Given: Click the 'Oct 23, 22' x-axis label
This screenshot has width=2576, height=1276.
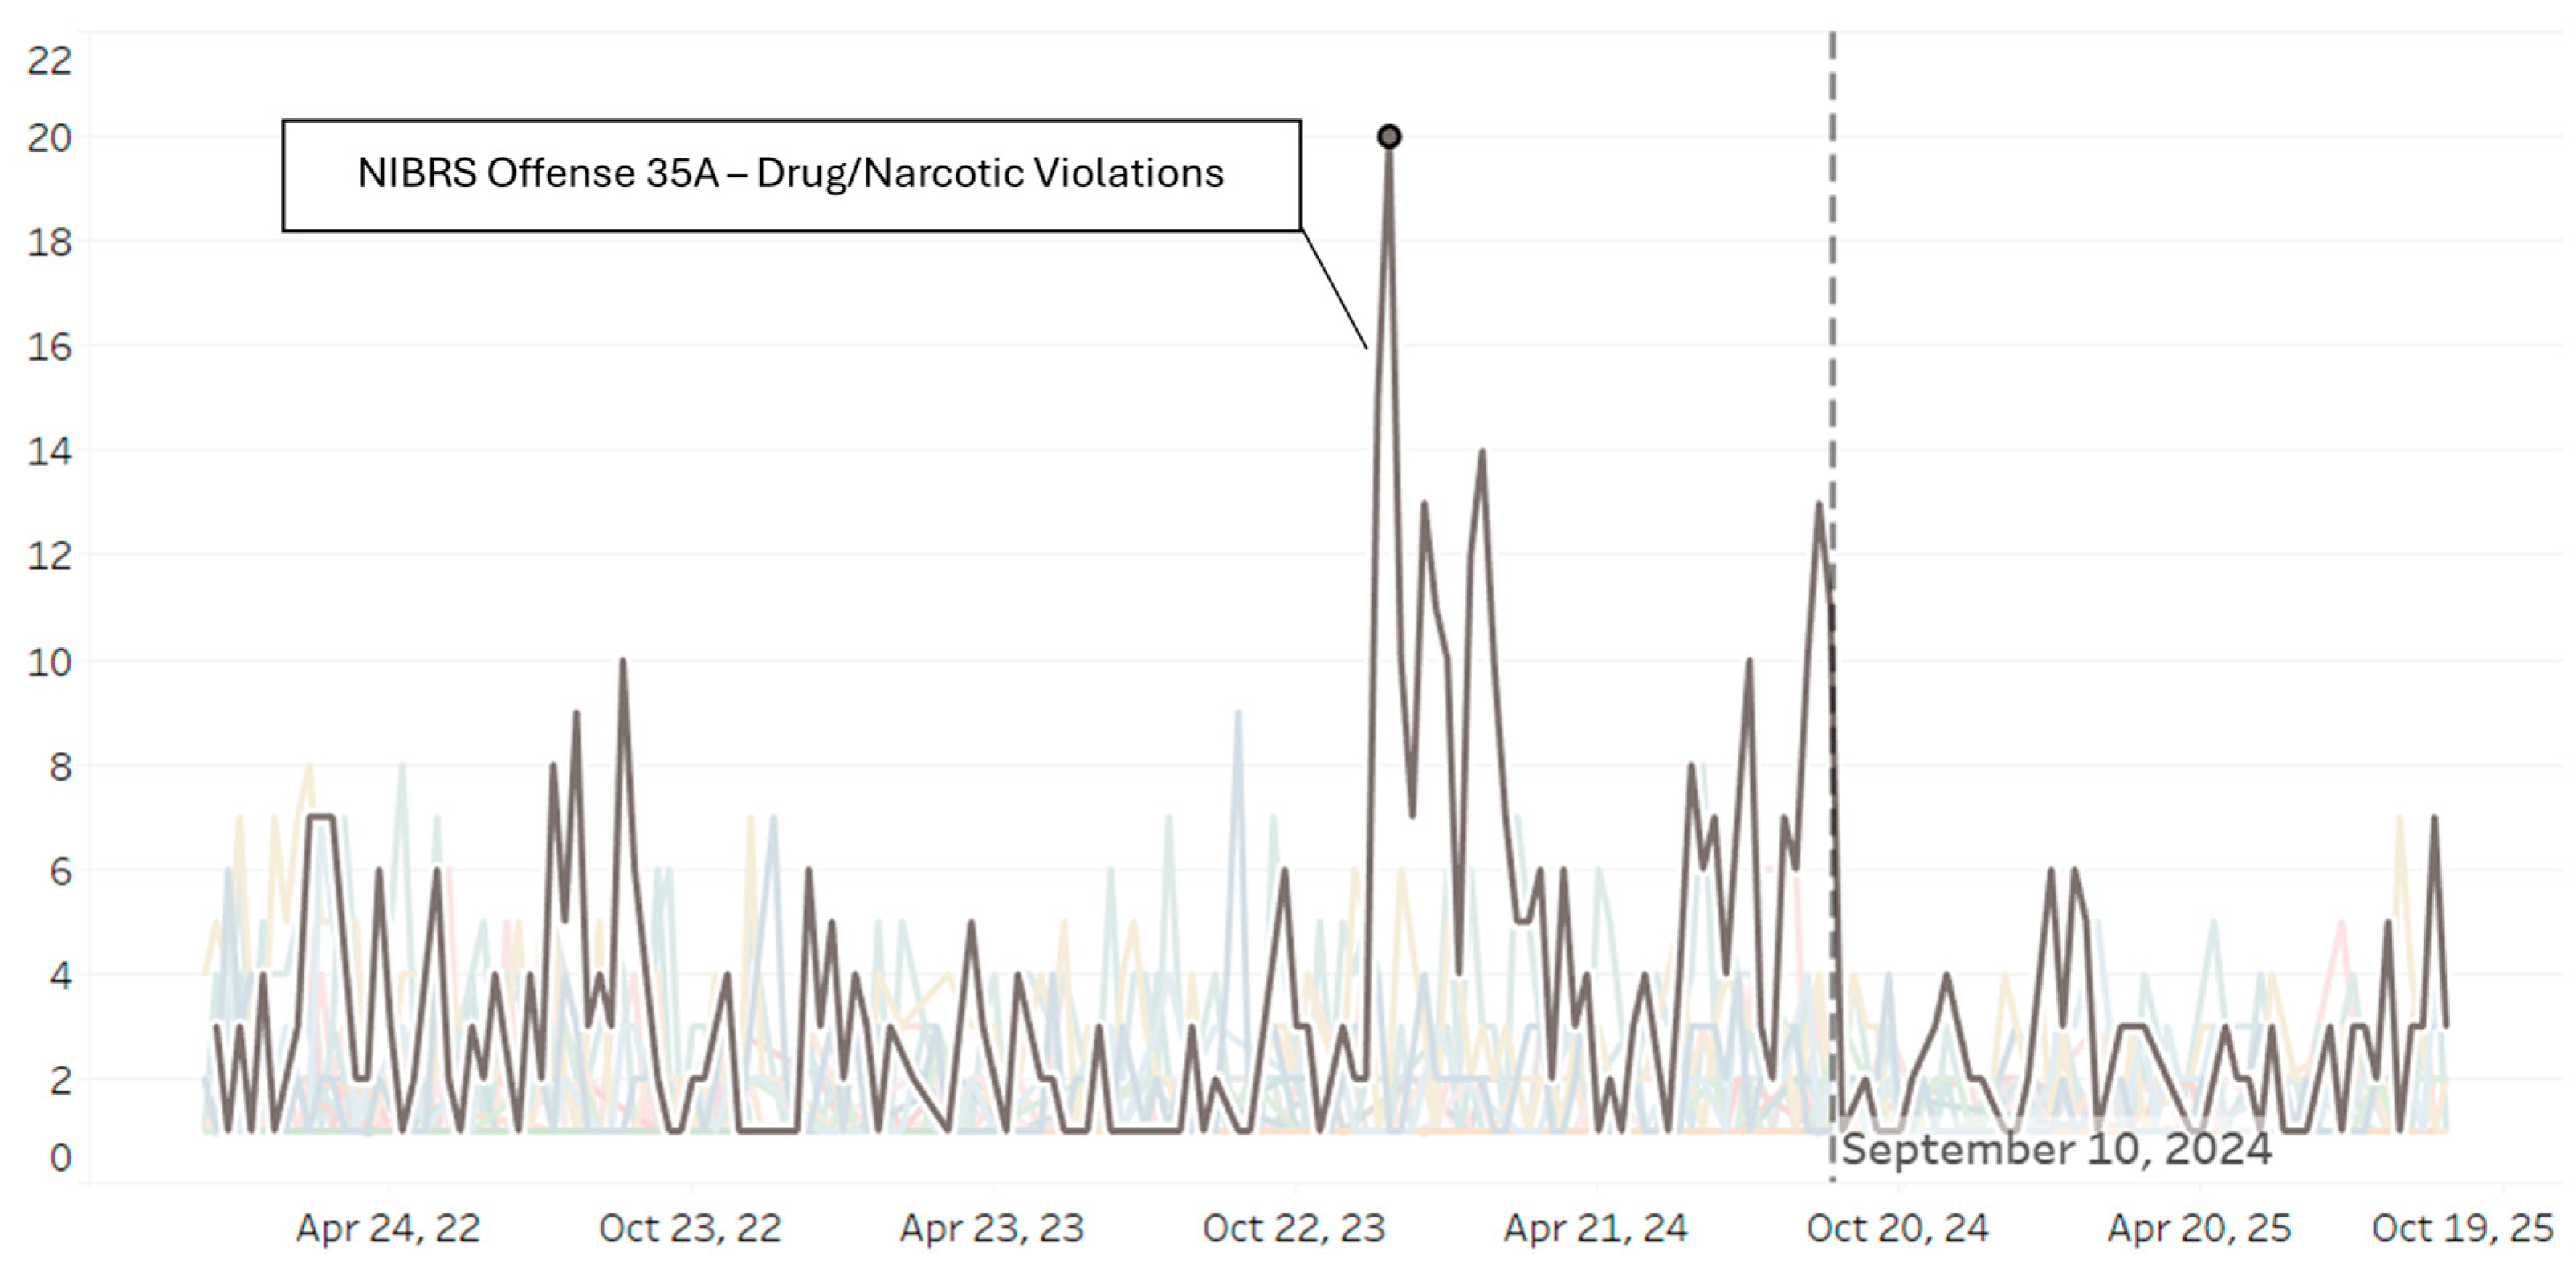Looking at the screenshot, I should pos(690,1228).
